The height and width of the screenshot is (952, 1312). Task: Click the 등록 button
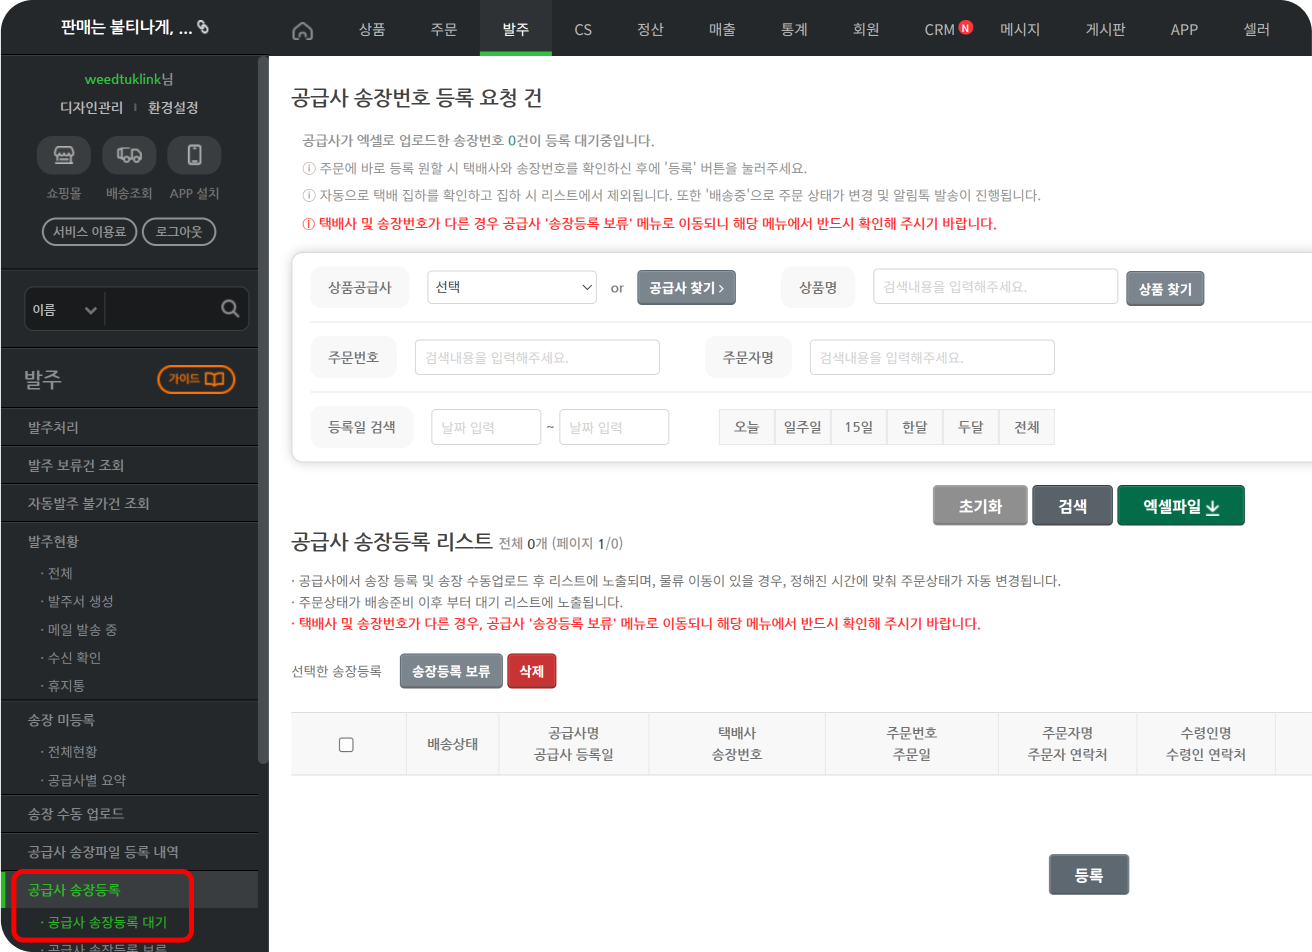tap(1089, 875)
